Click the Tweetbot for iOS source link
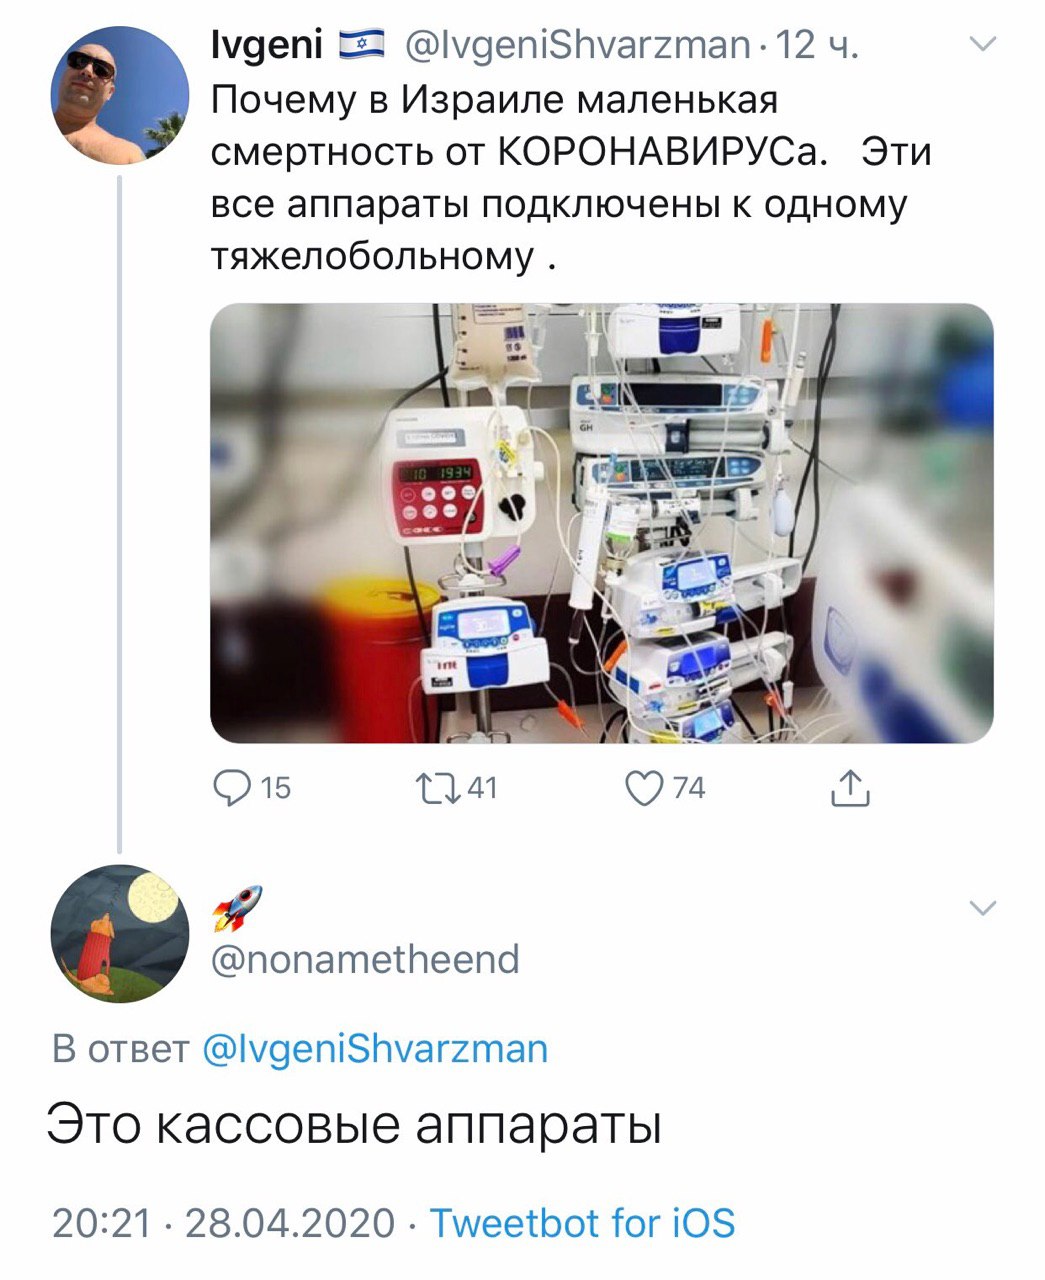 point(582,1223)
